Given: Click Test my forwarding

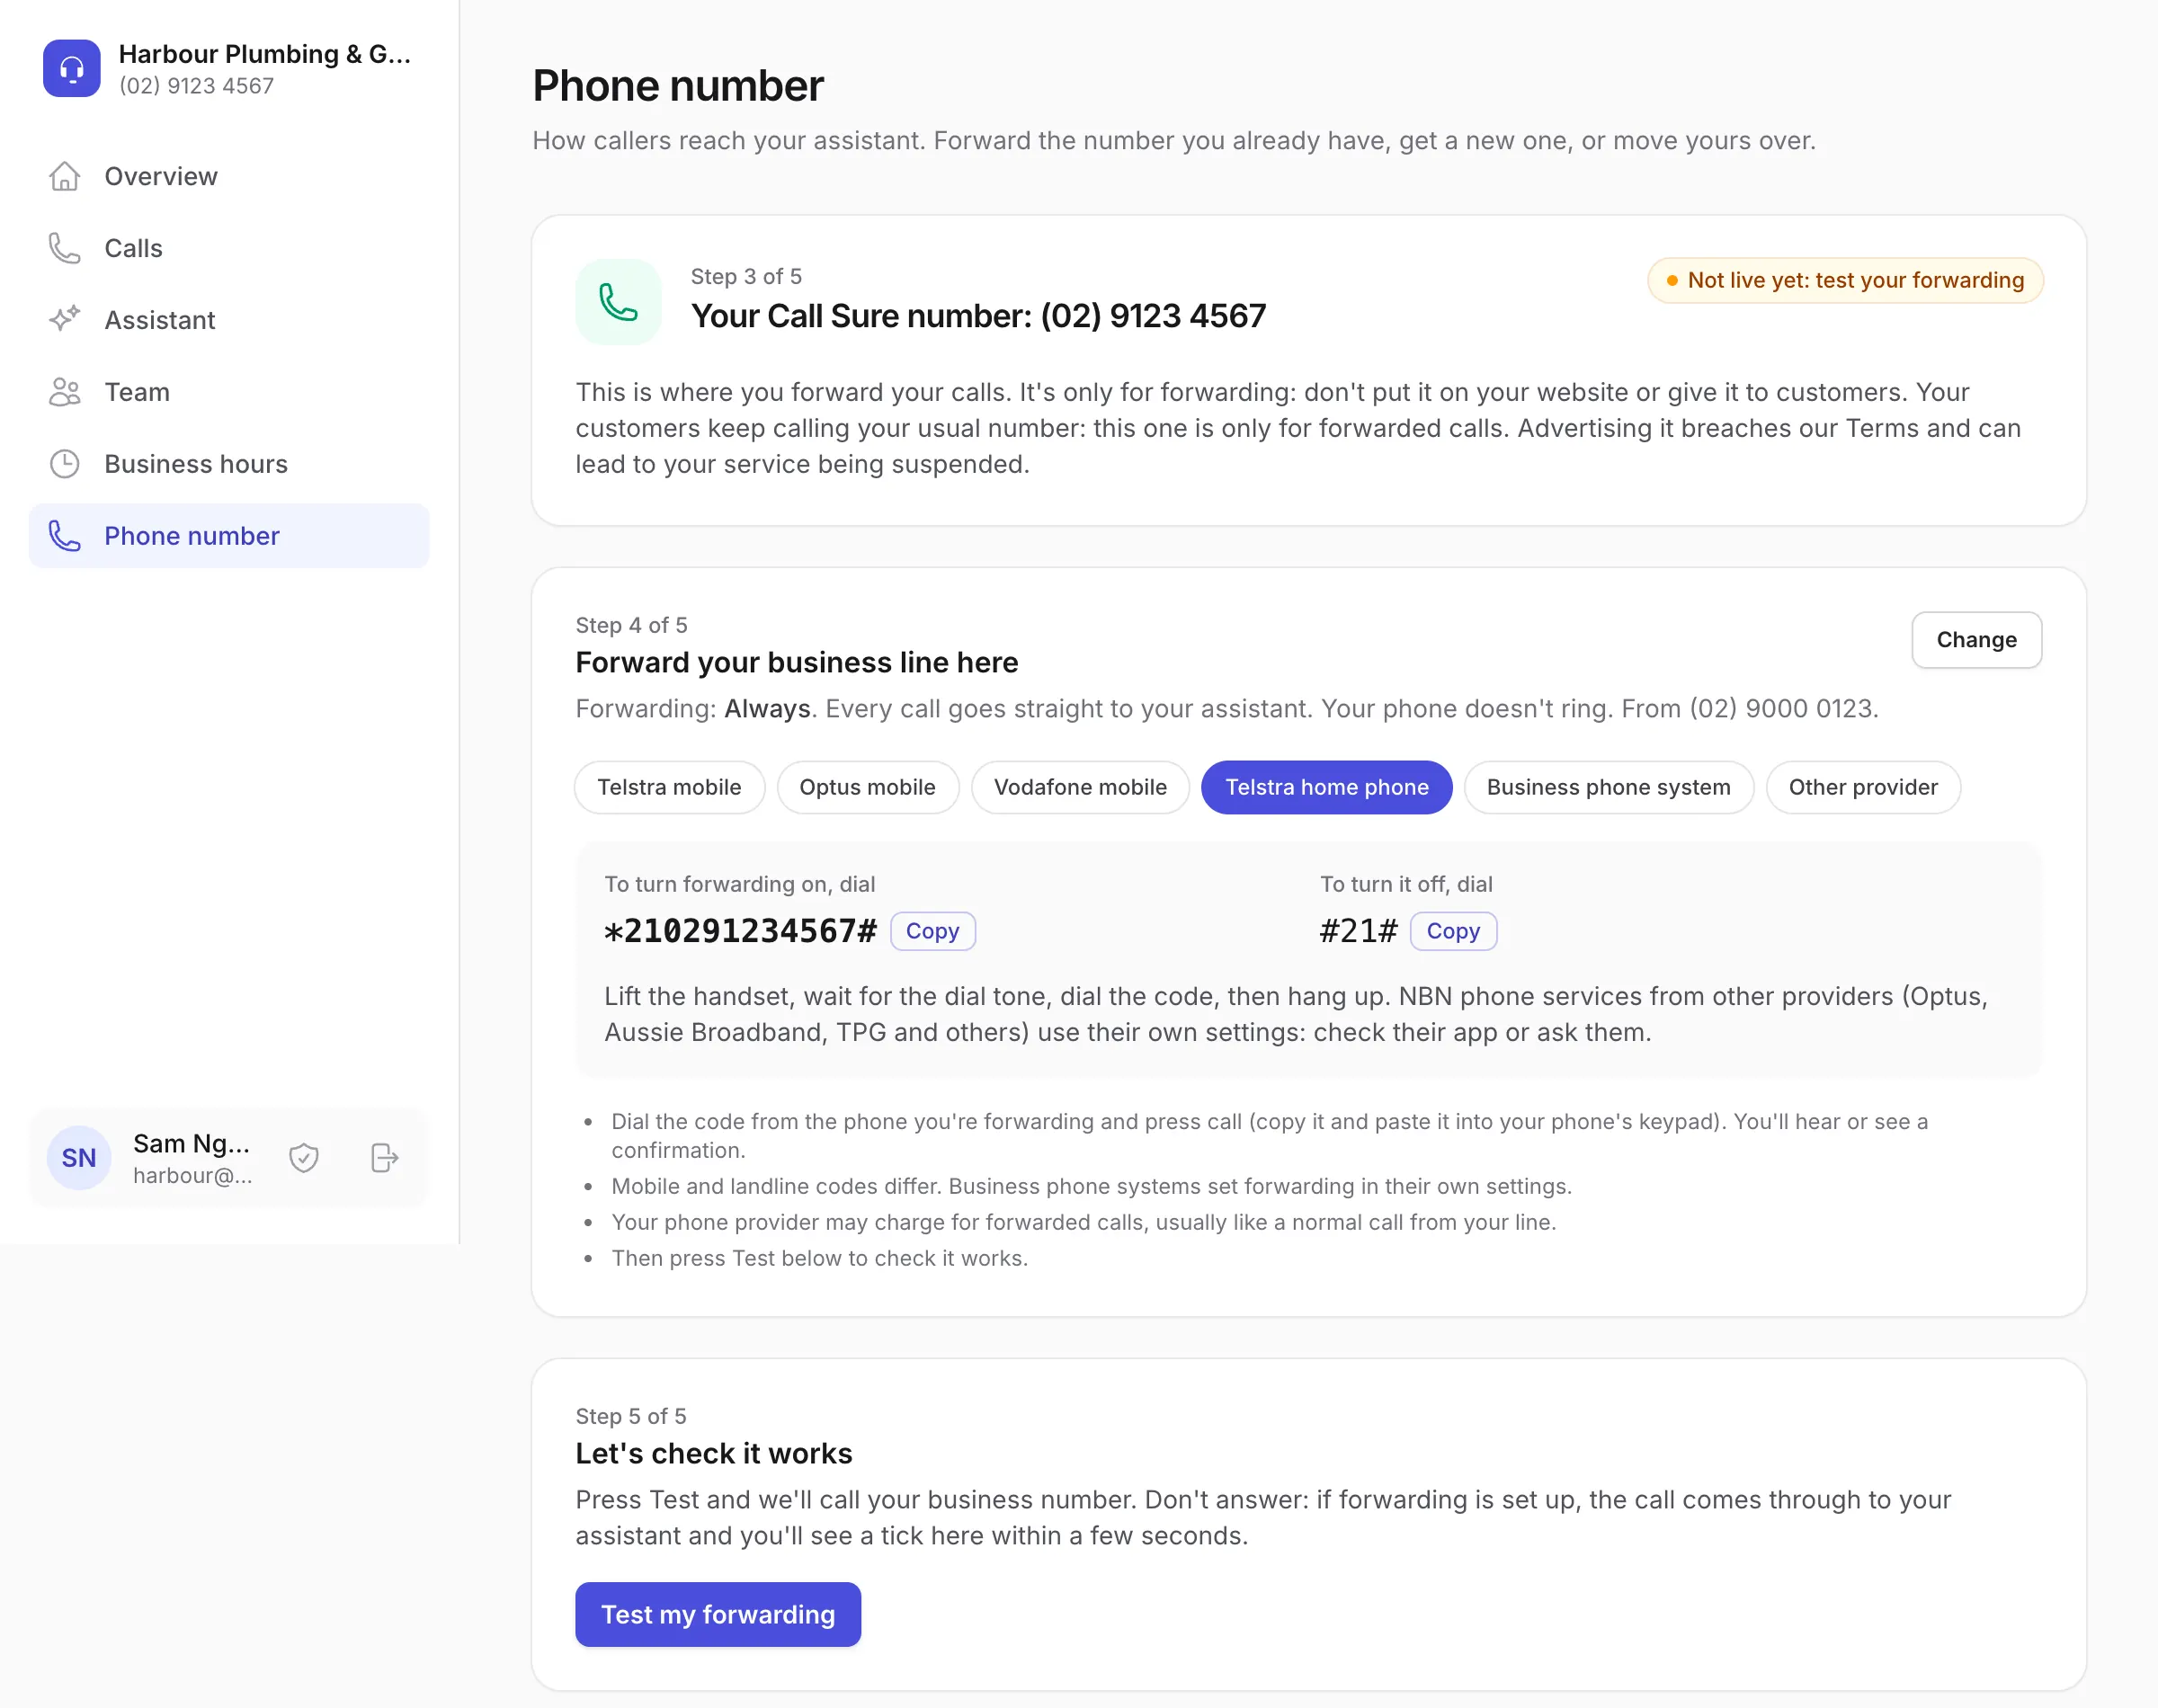Looking at the screenshot, I should 718,1614.
